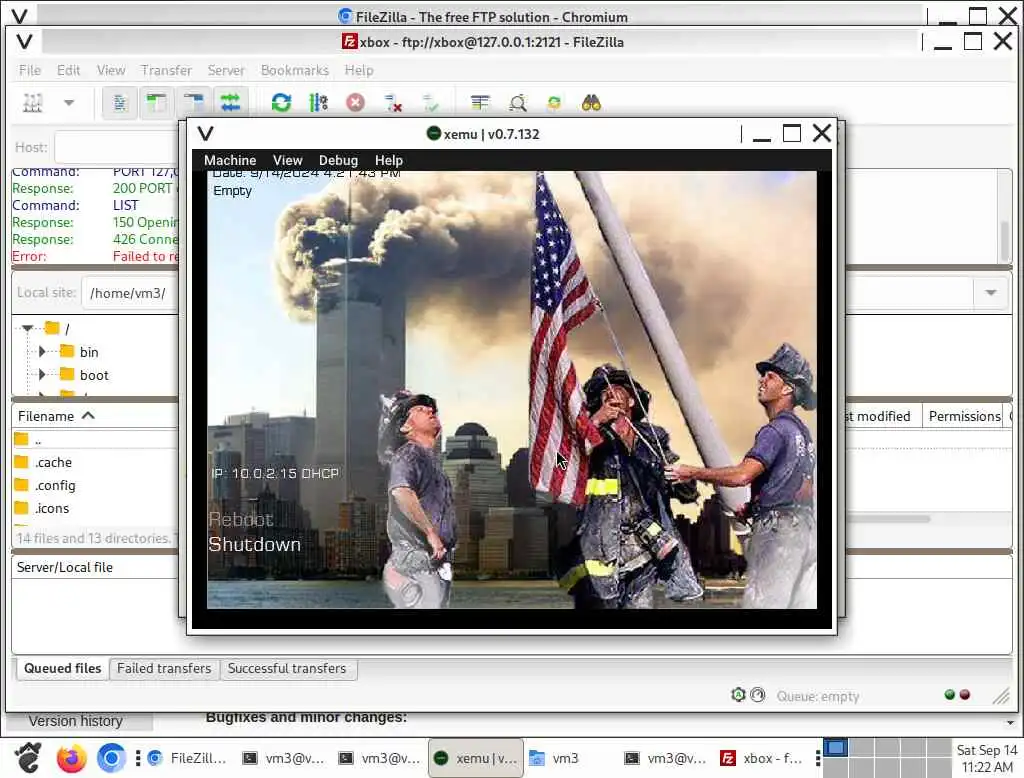Screen dimensions: 1024x778
Task: Click the red activity indicator light
Action: tap(965, 694)
